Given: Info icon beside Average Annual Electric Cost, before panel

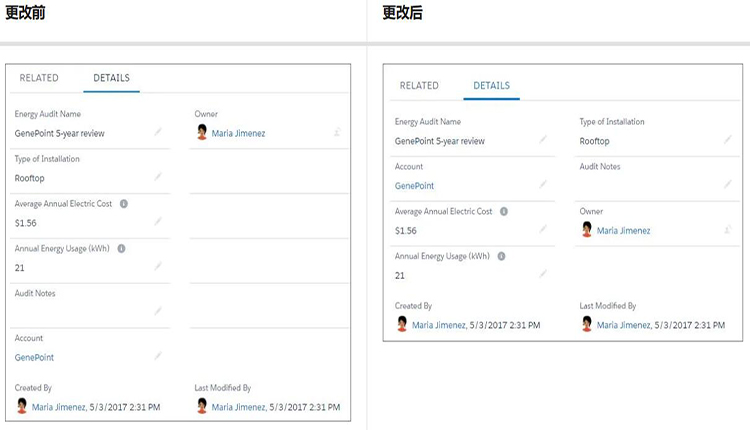Looking at the screenshot, I should click(124, 204).
